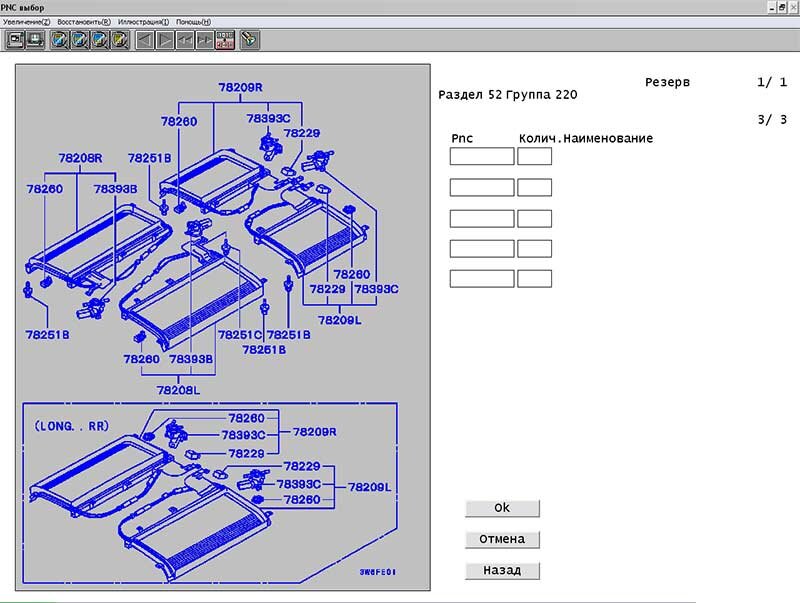Jump forward with double right arrow icon

(x=205, y=40)
